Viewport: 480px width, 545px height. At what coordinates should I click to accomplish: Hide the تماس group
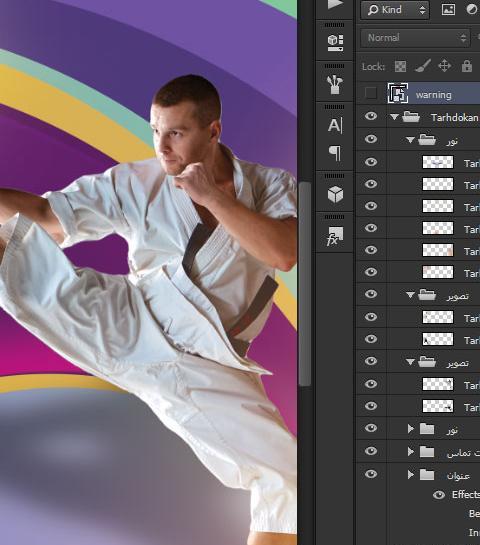(371, 451)
